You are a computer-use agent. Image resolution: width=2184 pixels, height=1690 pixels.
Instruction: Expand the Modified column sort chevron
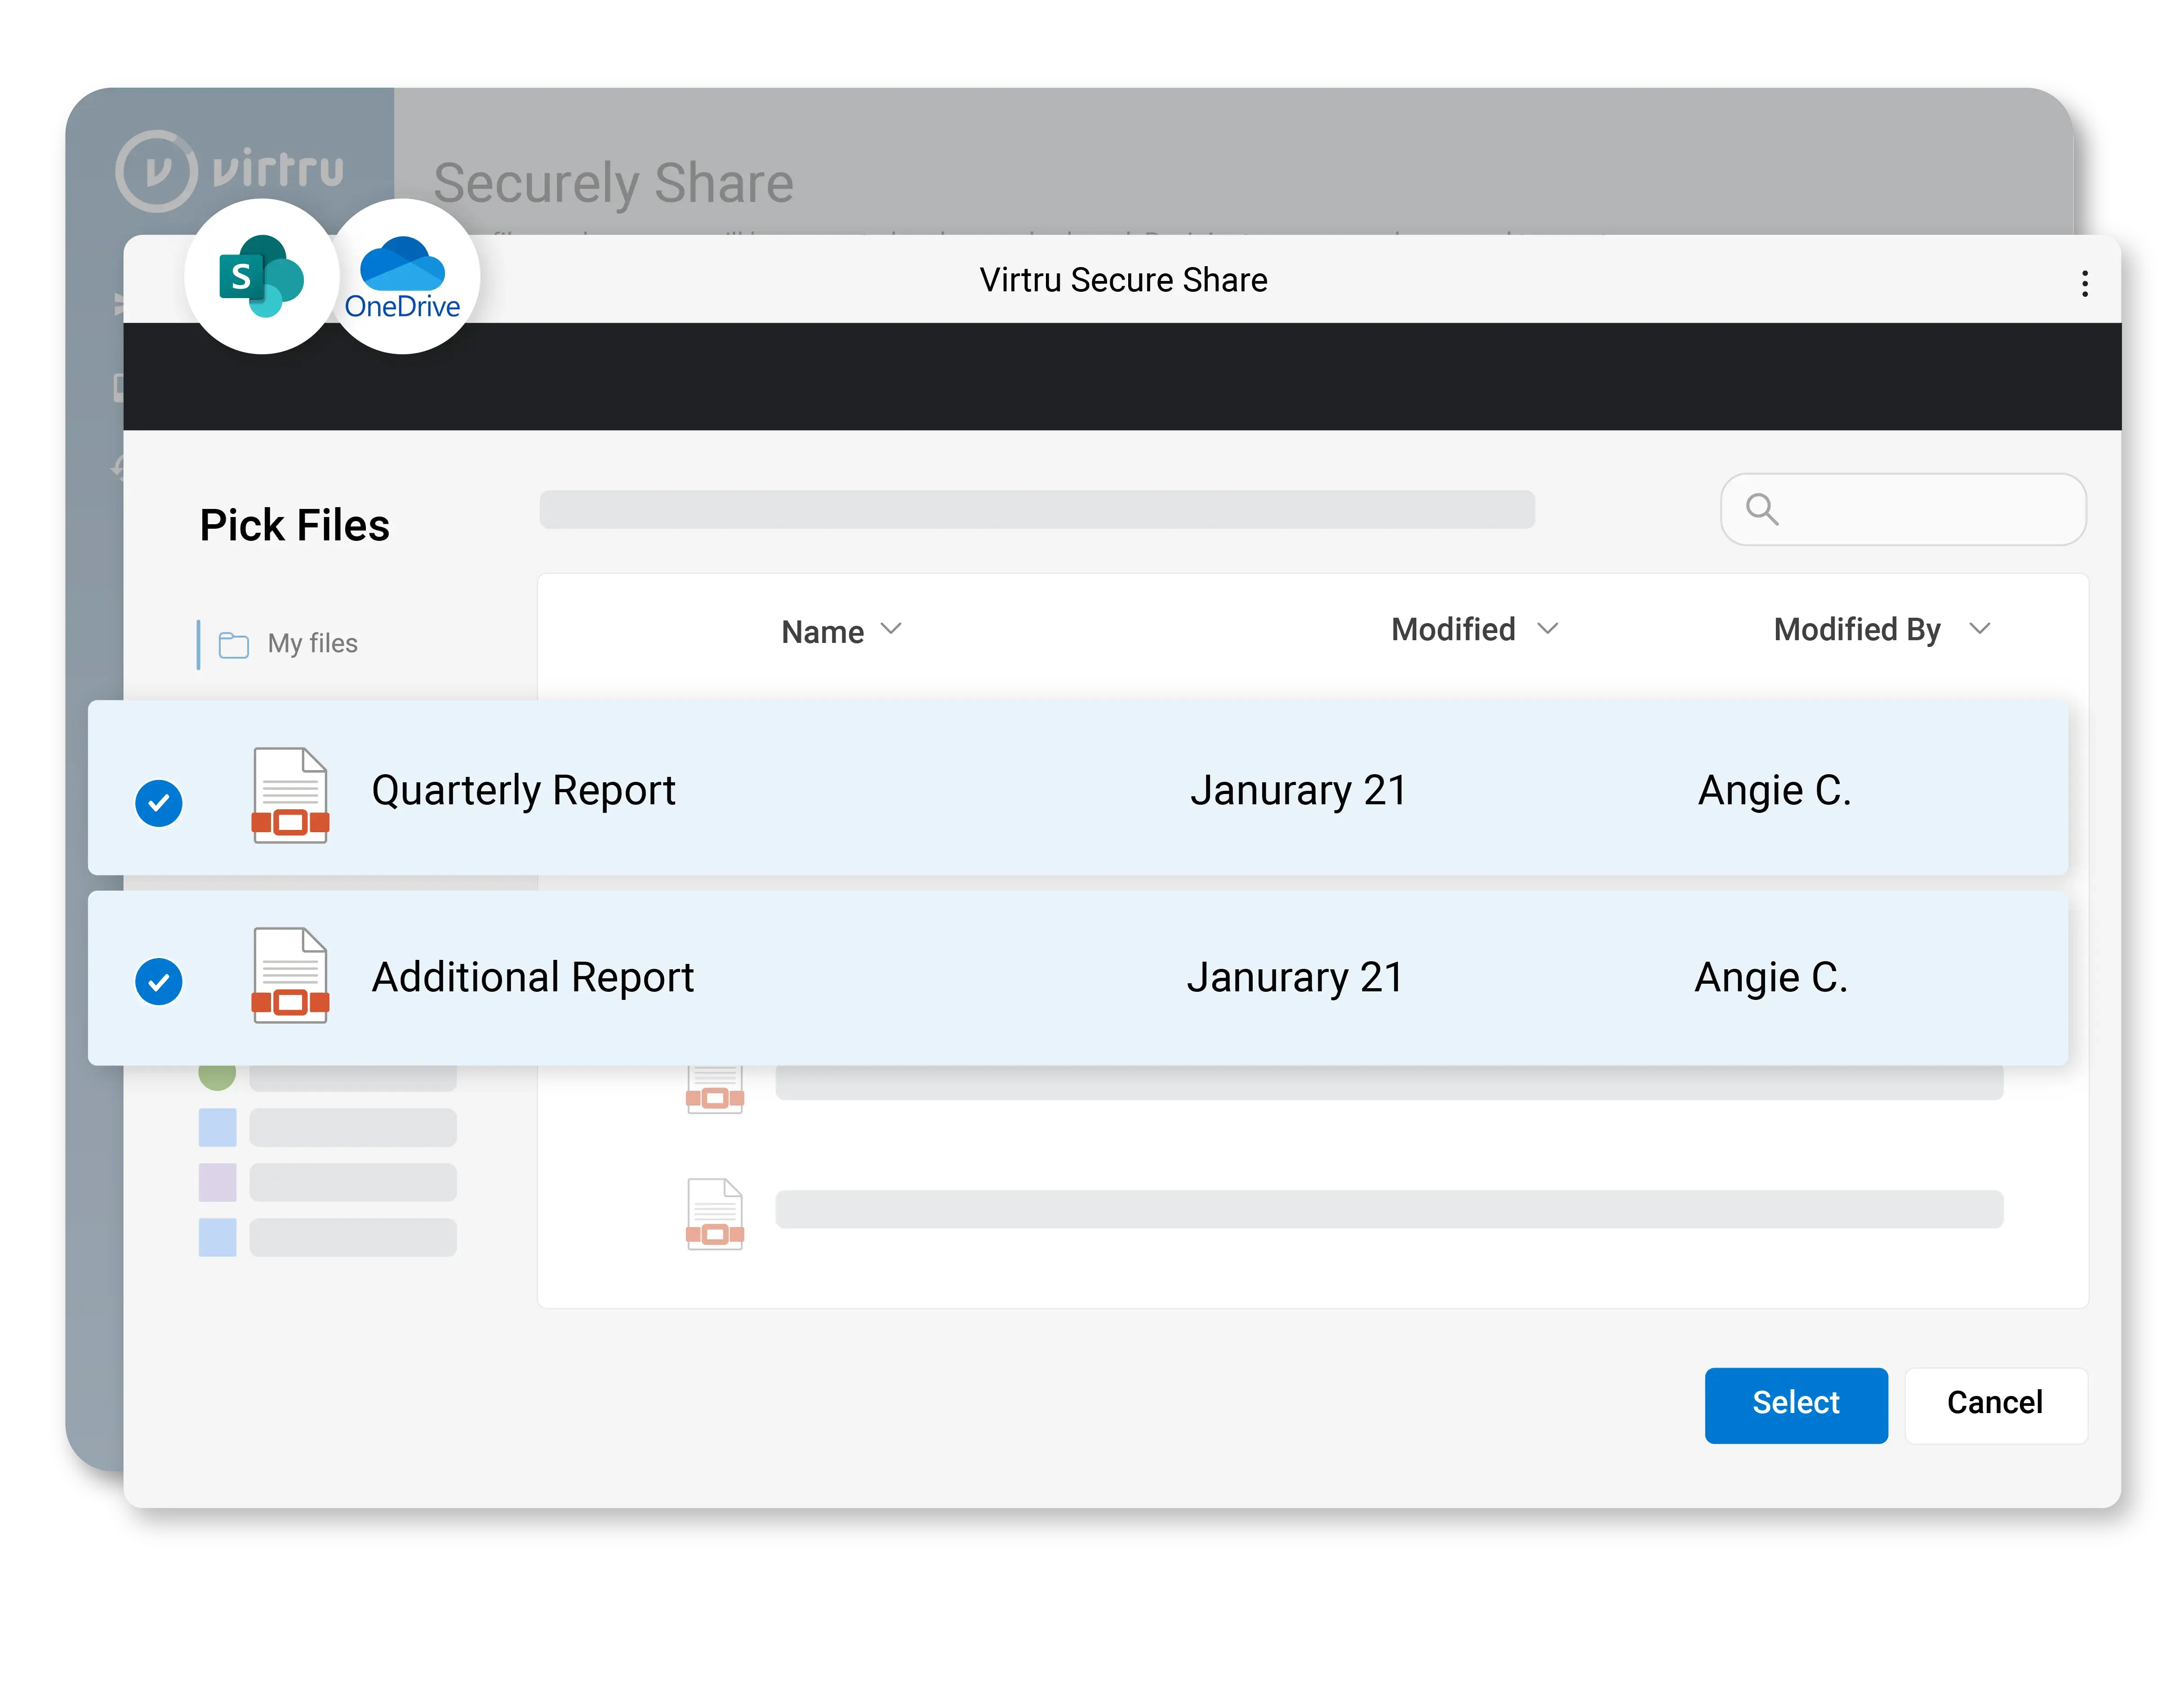click(x=1547, y=629)
